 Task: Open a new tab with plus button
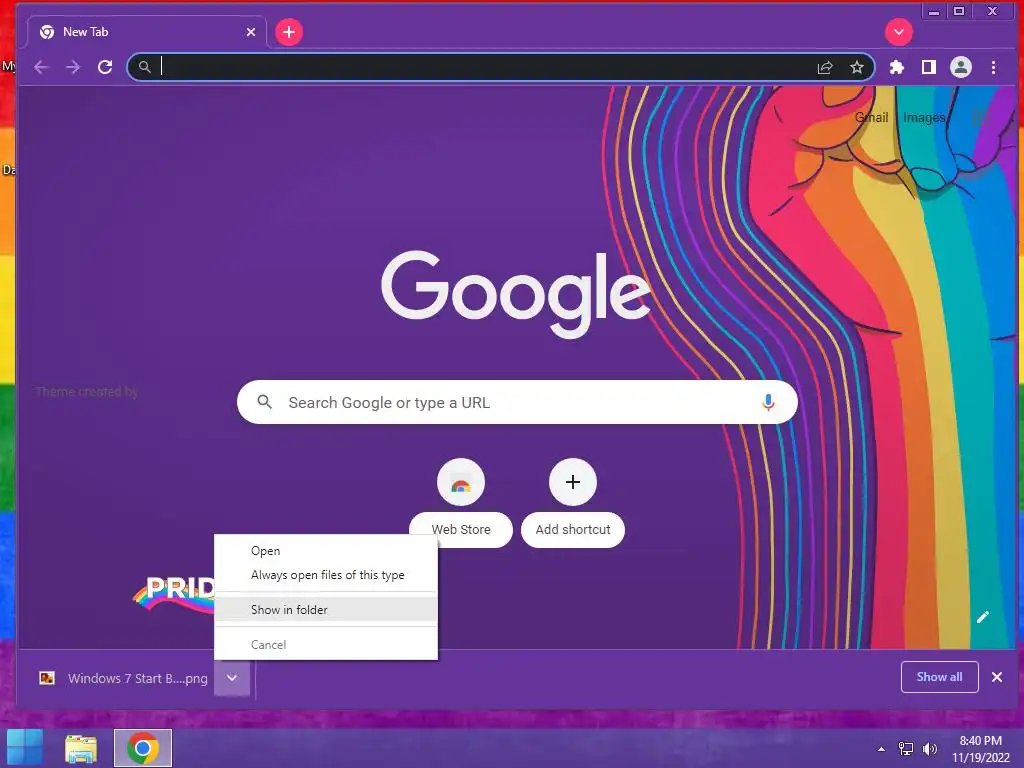[x=289, y=32]
